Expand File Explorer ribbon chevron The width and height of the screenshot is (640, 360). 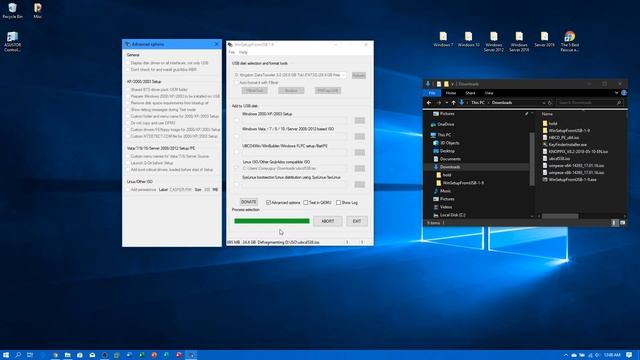coord(616,93)
